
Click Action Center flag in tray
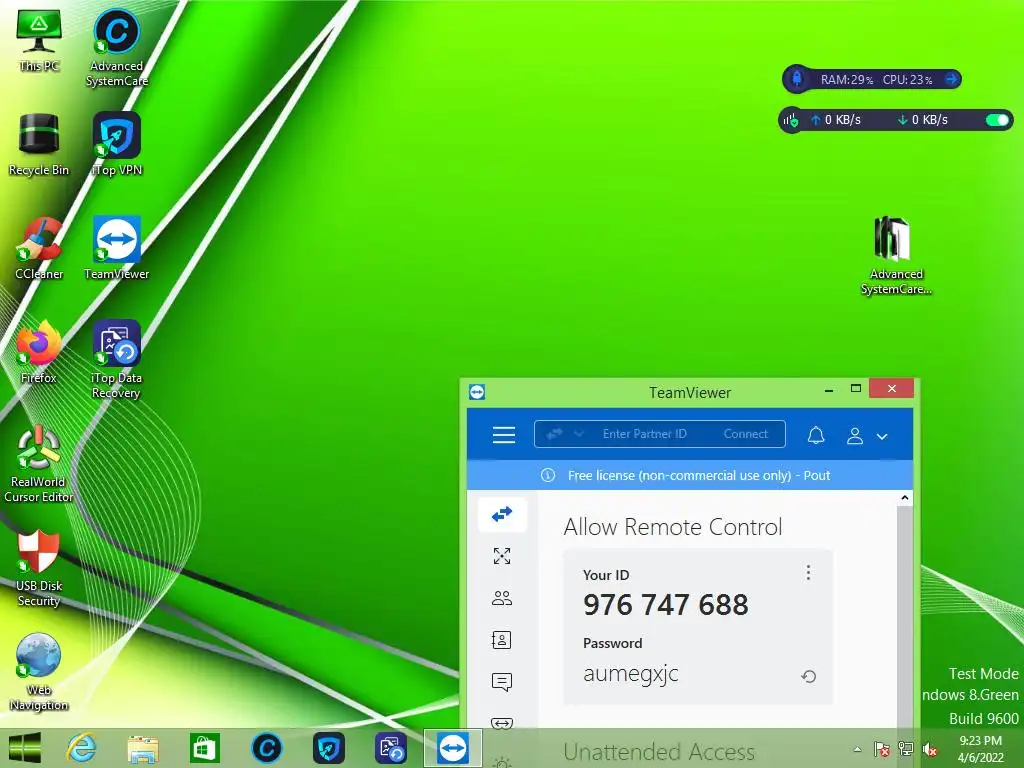pos(882,749)
